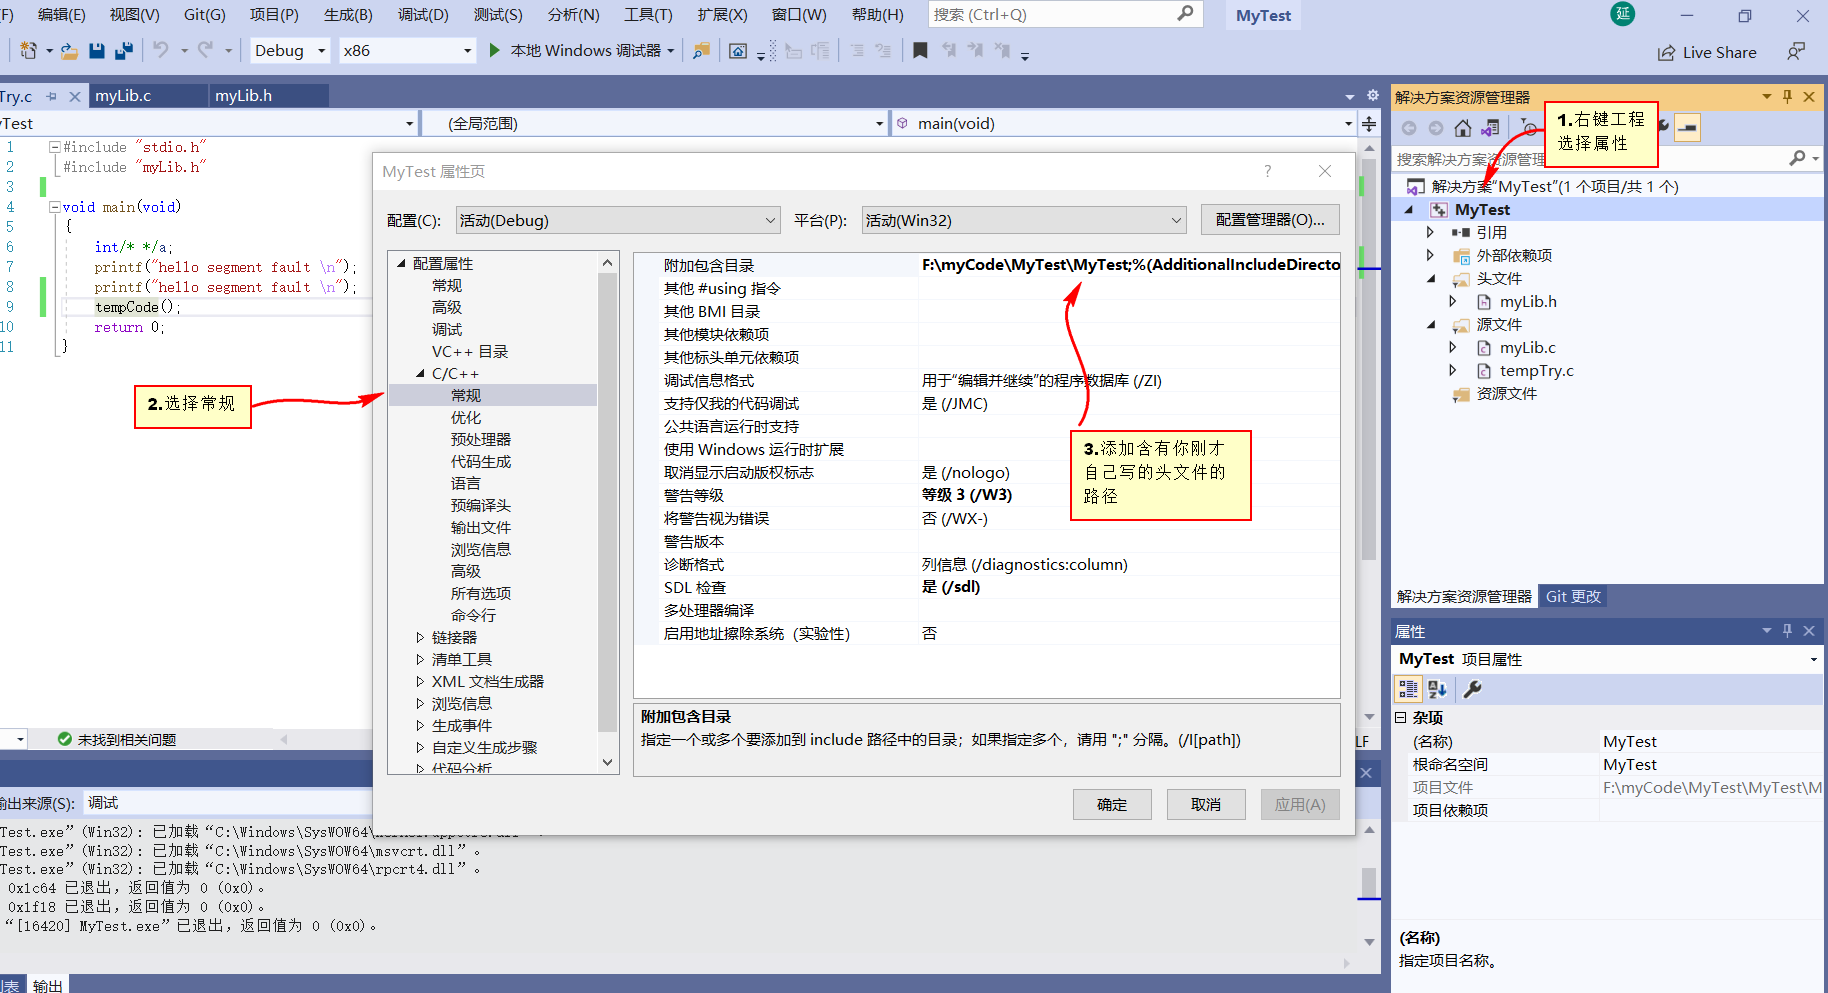
Task: Click the 应用(A) button
Action: tap(1300, 804)
